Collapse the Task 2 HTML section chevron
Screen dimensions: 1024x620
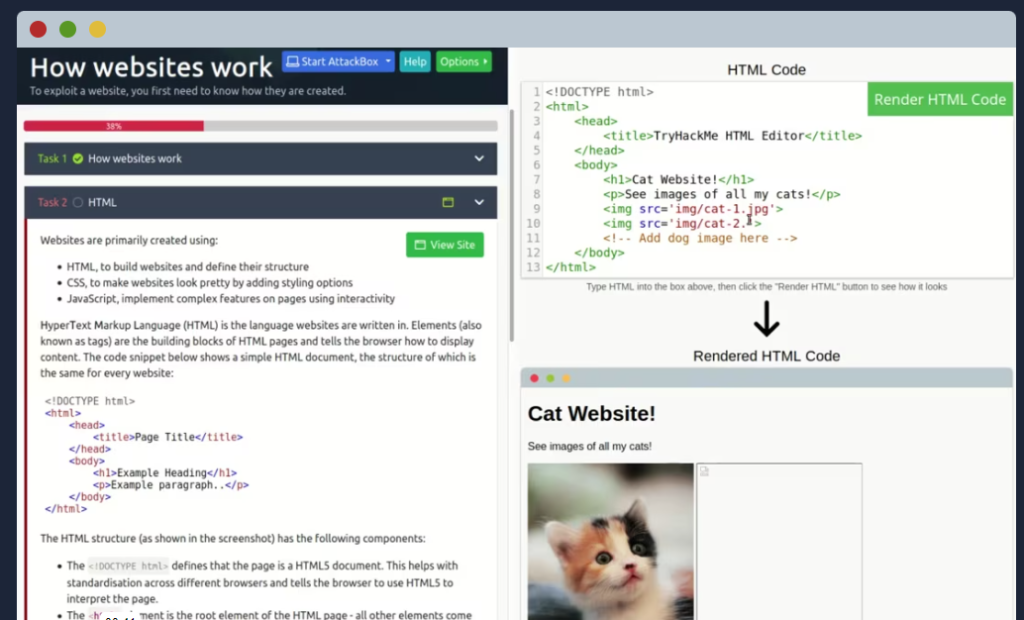pyautogui.click(x=479, y=203)
